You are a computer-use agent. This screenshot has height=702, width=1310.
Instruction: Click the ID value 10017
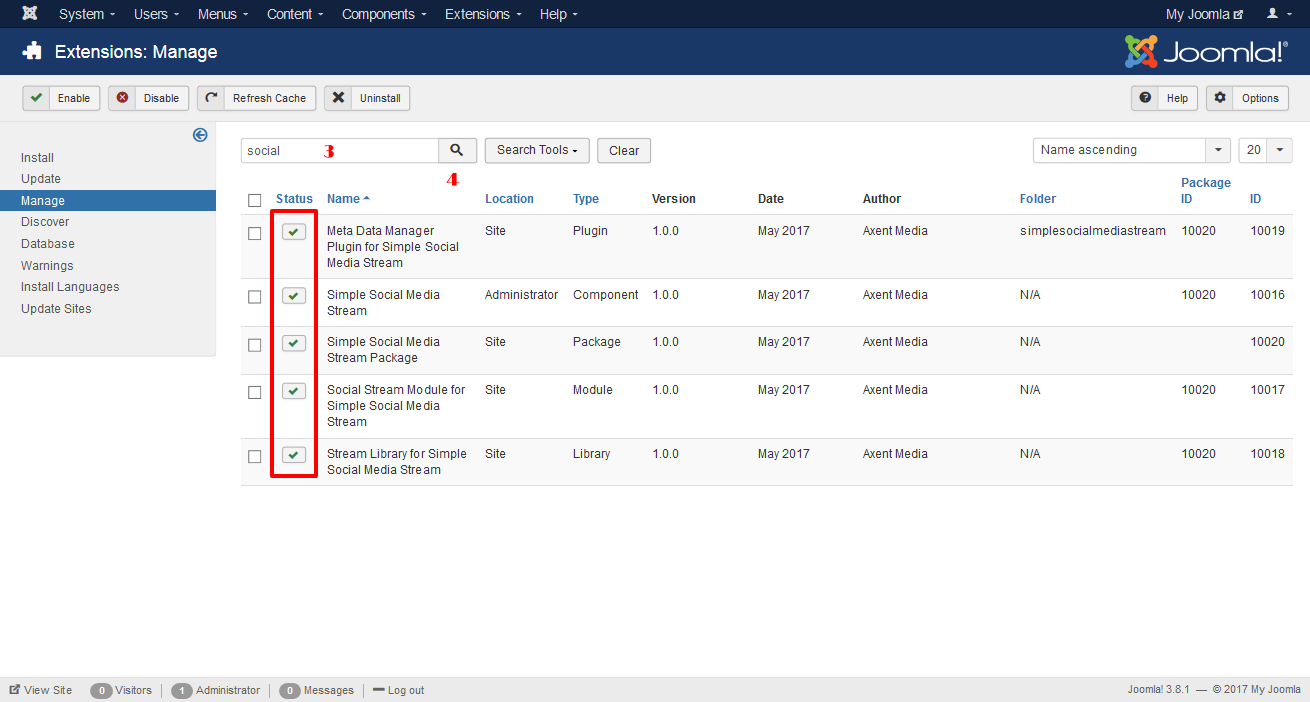tap(1267, 390)
